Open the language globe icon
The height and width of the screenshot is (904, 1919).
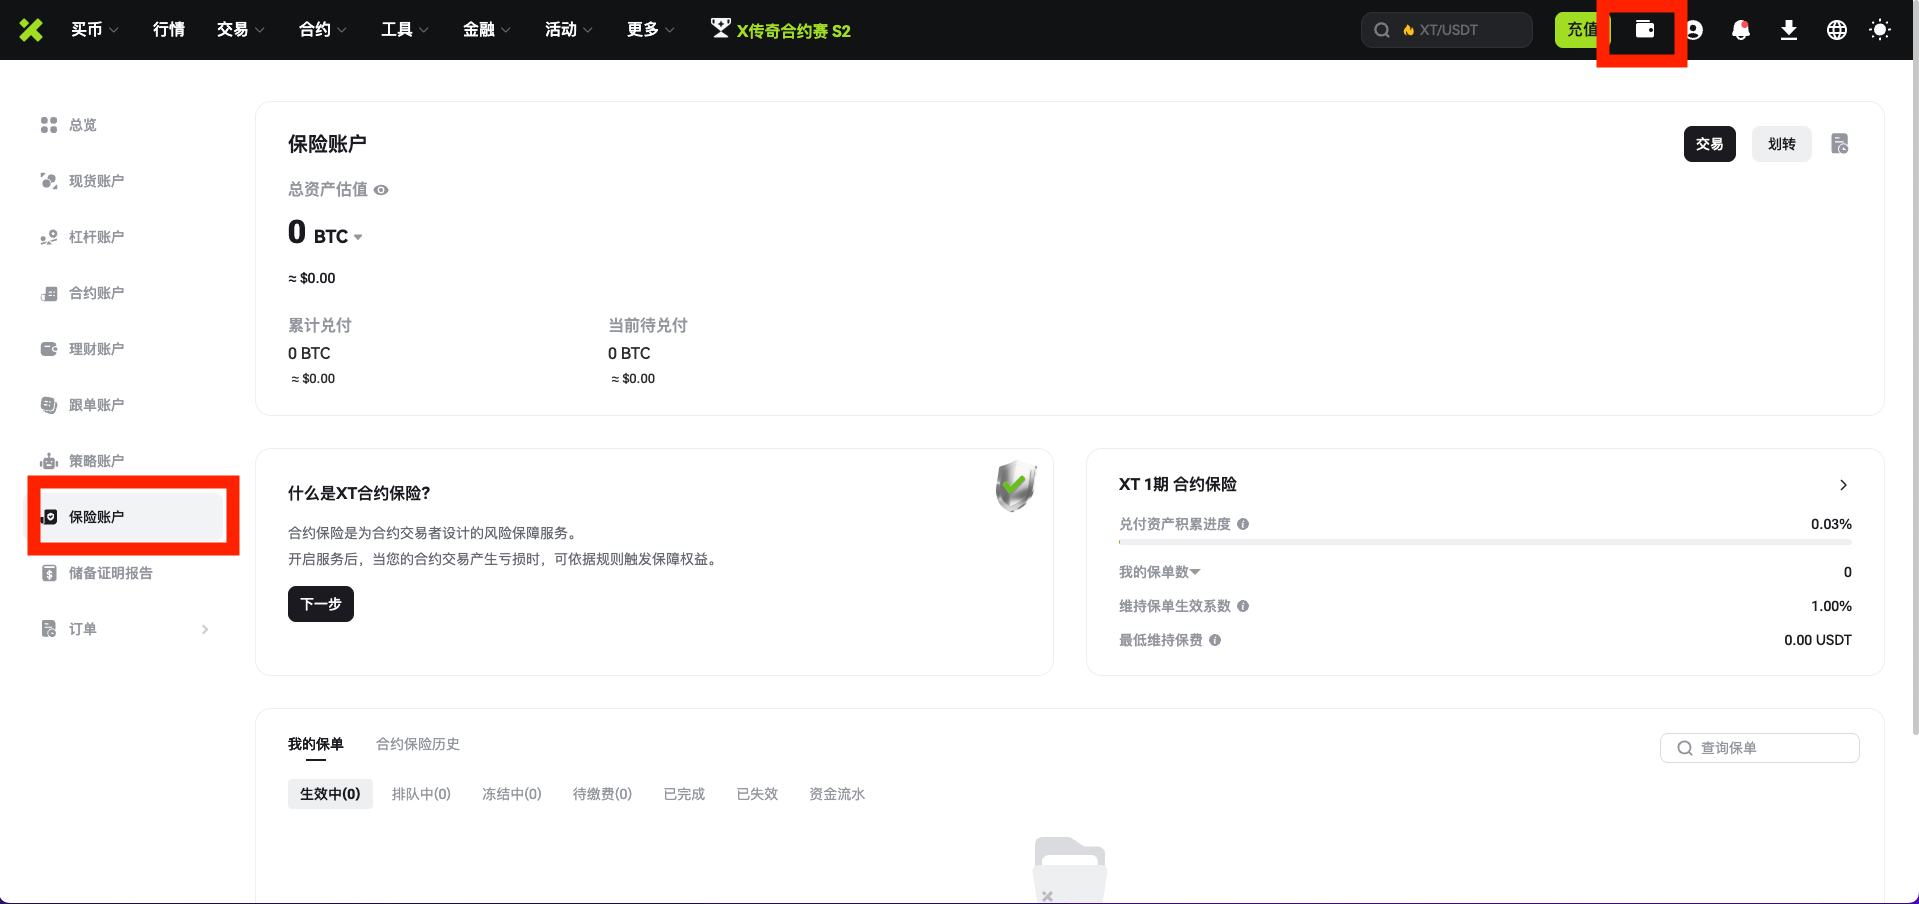(x=1836, y=30)
